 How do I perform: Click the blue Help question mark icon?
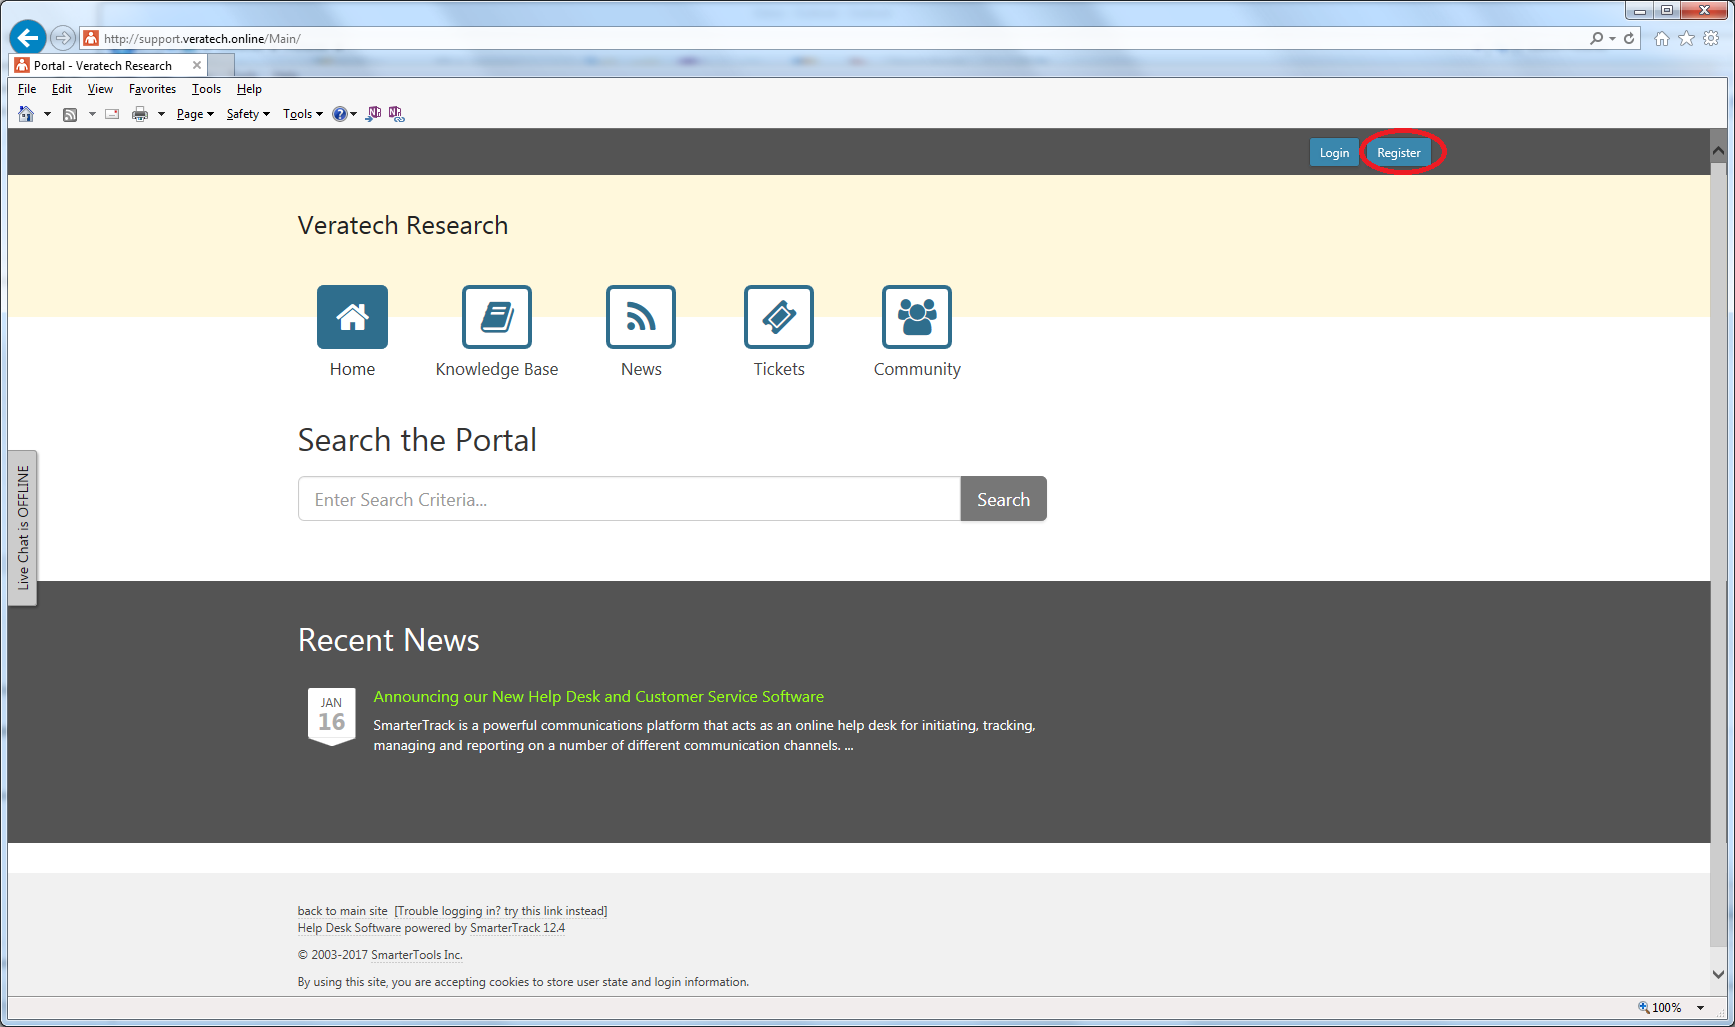[x=340, y=114]
